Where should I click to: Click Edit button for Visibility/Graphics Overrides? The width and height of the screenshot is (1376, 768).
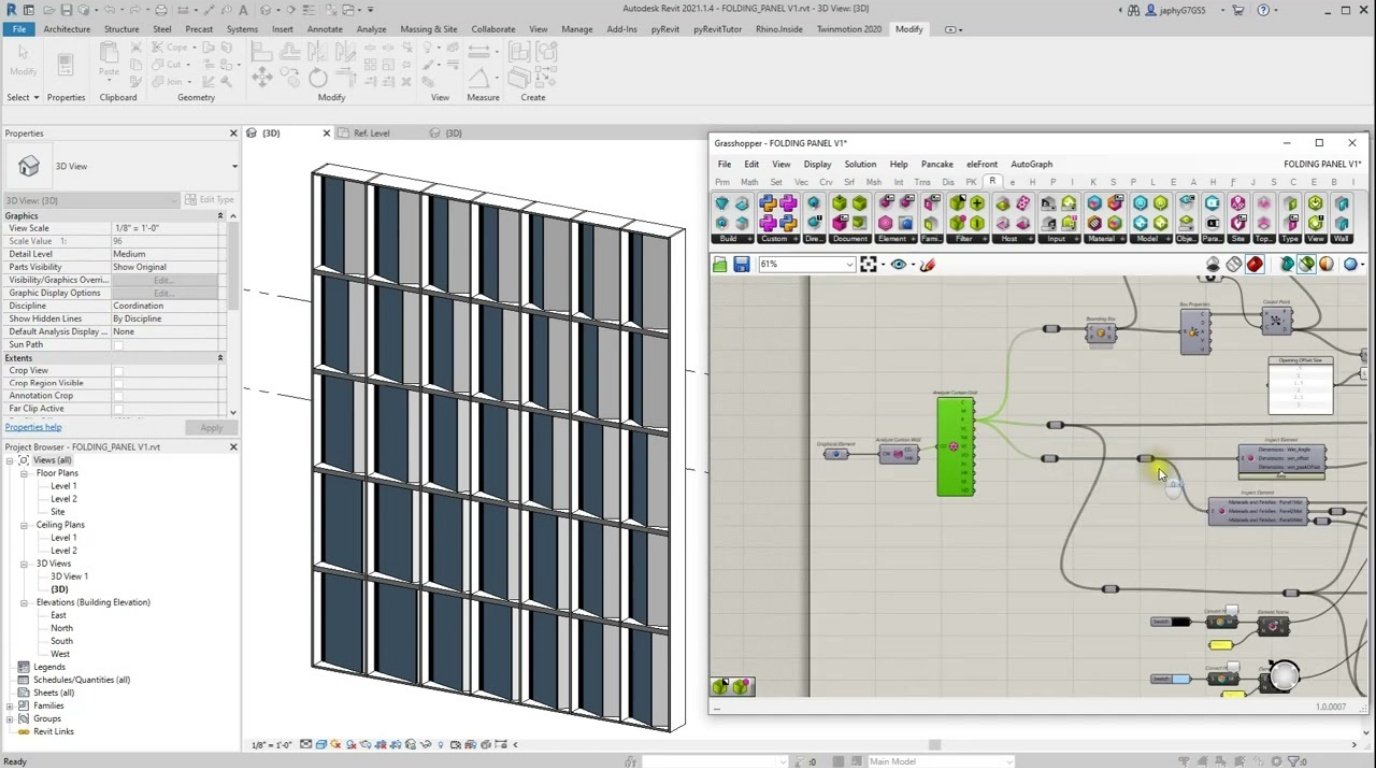click(x=164, y=280)
